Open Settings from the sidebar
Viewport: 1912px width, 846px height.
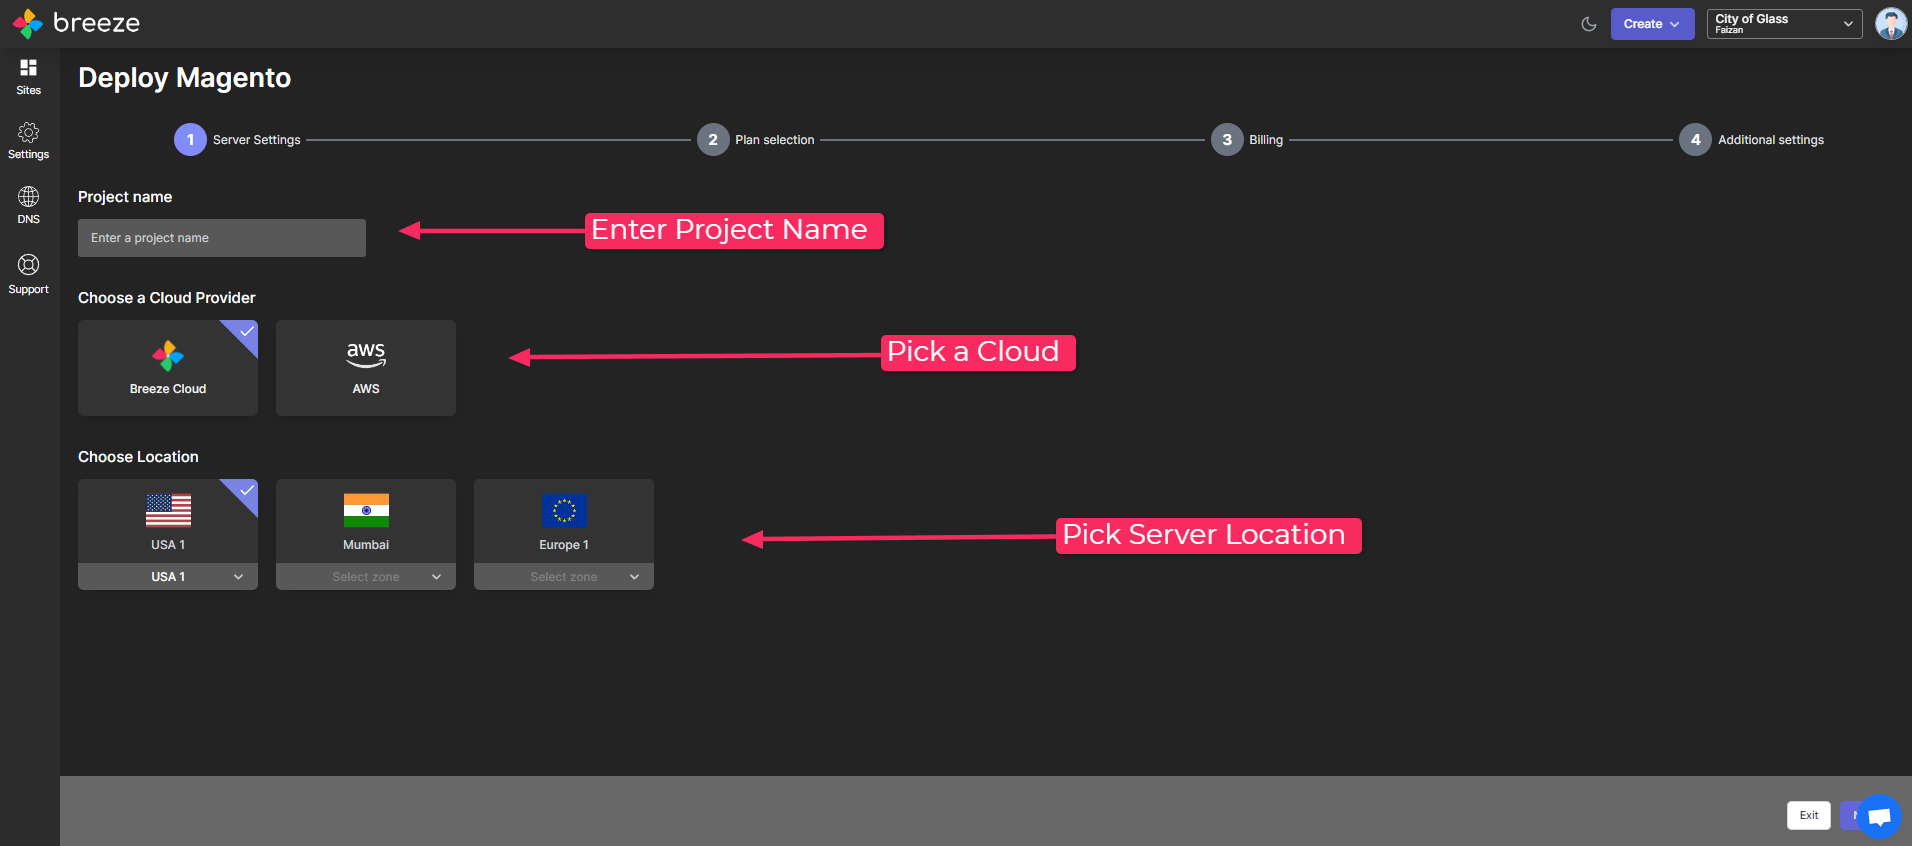pyautogui.click(x=28, y=141)
